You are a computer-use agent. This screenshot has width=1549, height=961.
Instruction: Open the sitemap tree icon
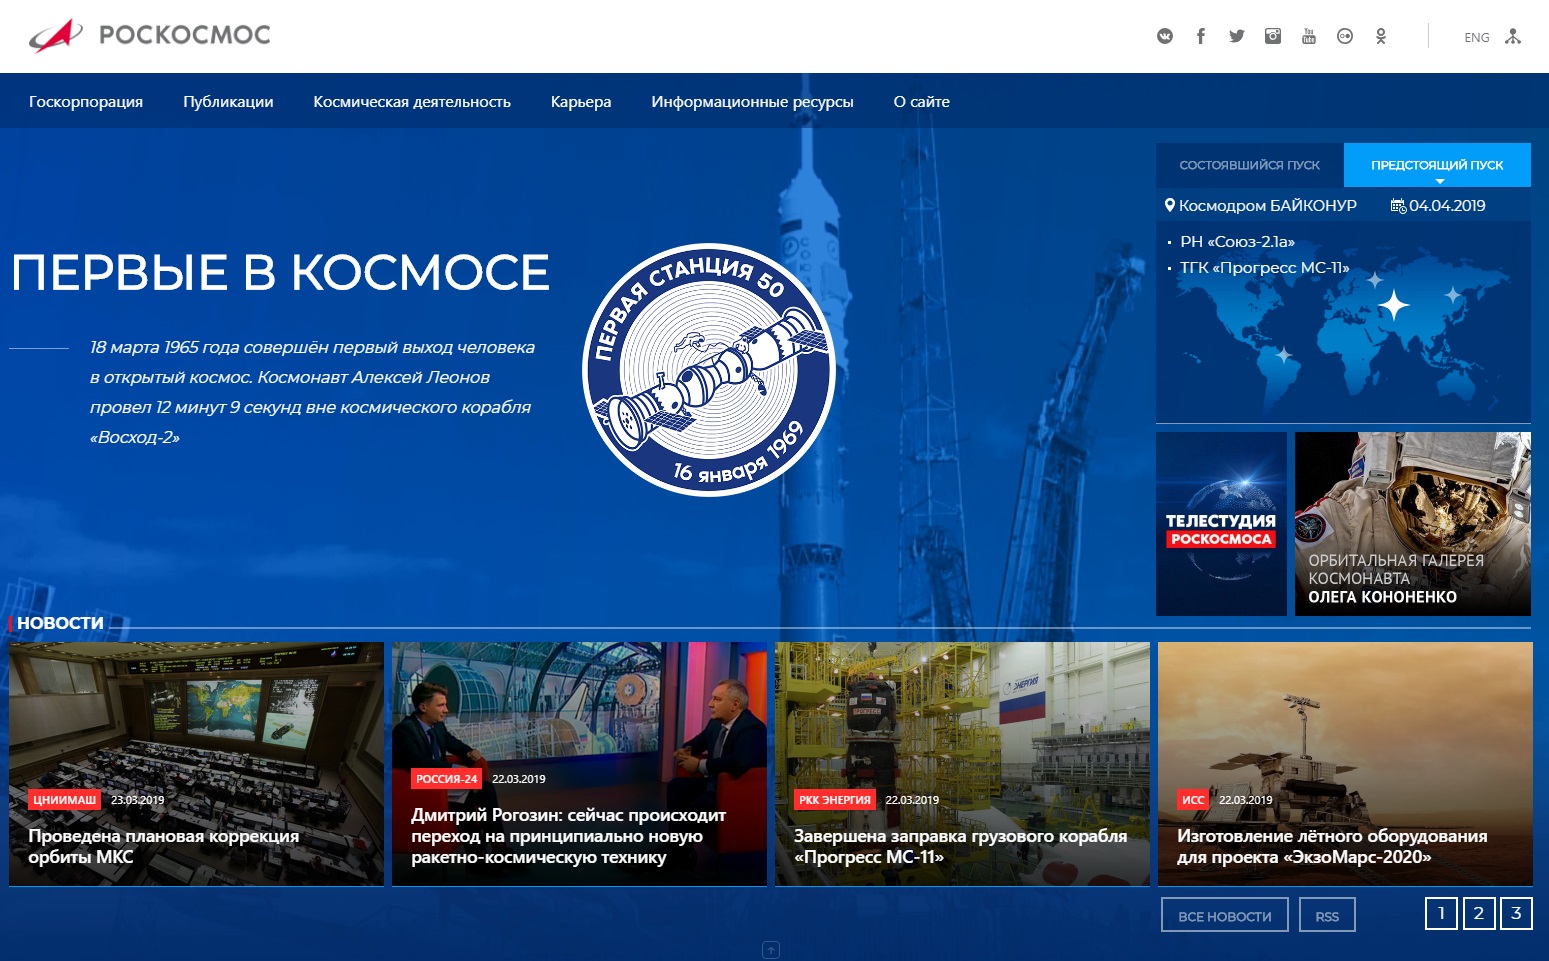tap(1513, 36)
